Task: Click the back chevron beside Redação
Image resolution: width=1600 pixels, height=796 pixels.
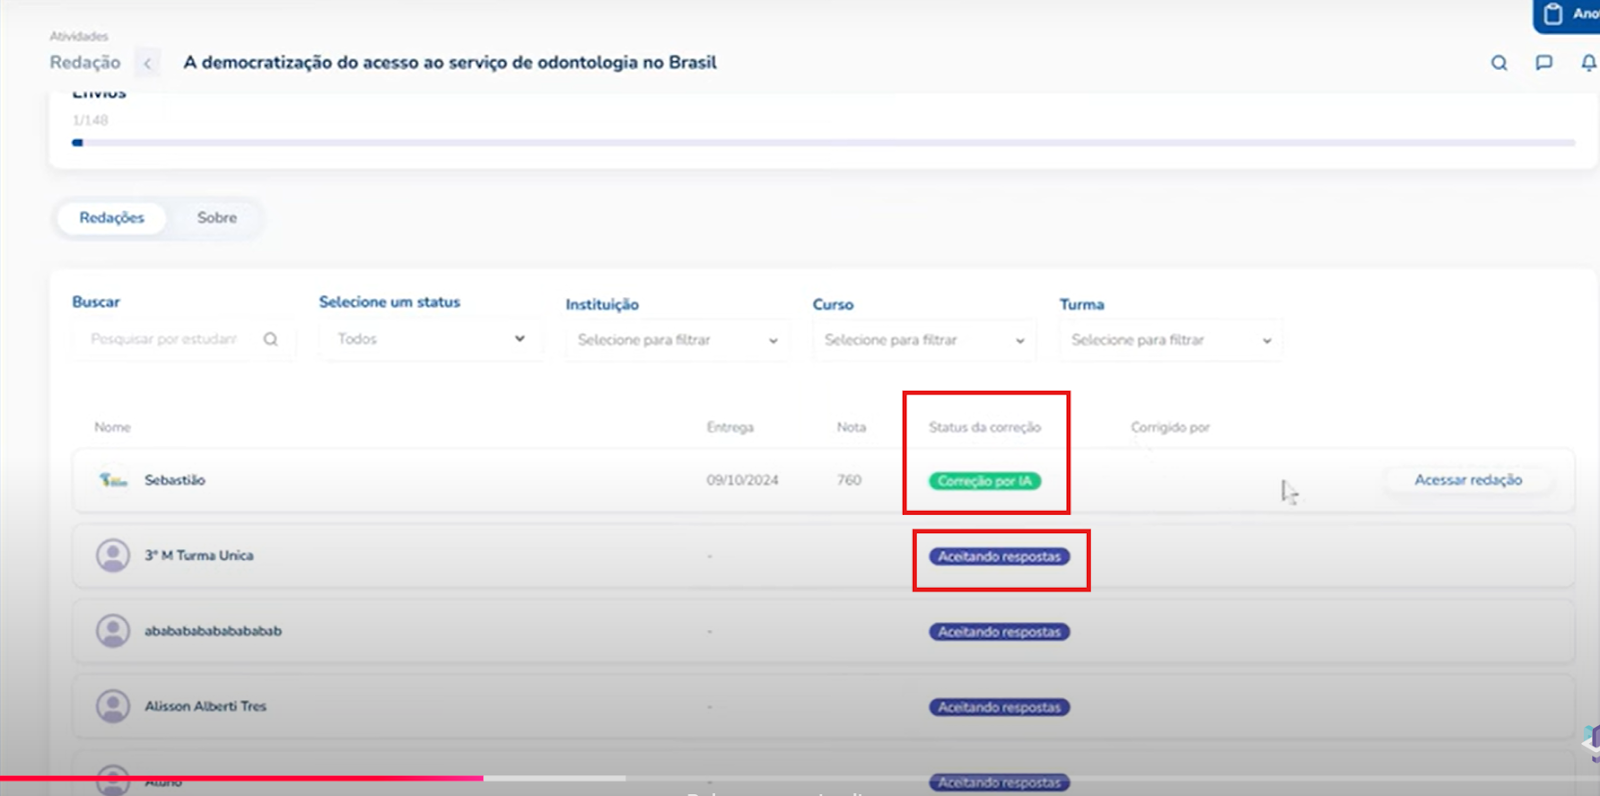Action: (148, 63)
